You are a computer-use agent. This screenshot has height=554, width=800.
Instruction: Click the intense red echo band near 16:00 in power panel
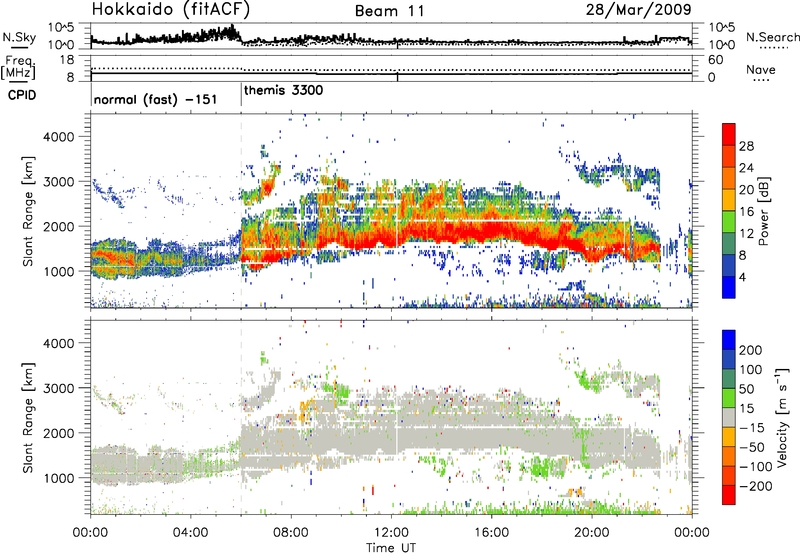coord(491,231)
